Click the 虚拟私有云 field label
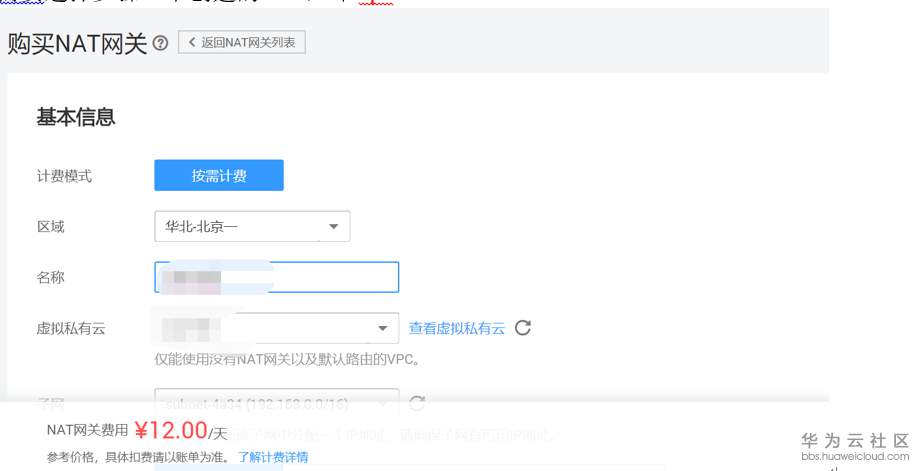The image size is (923, 471). 71,329
